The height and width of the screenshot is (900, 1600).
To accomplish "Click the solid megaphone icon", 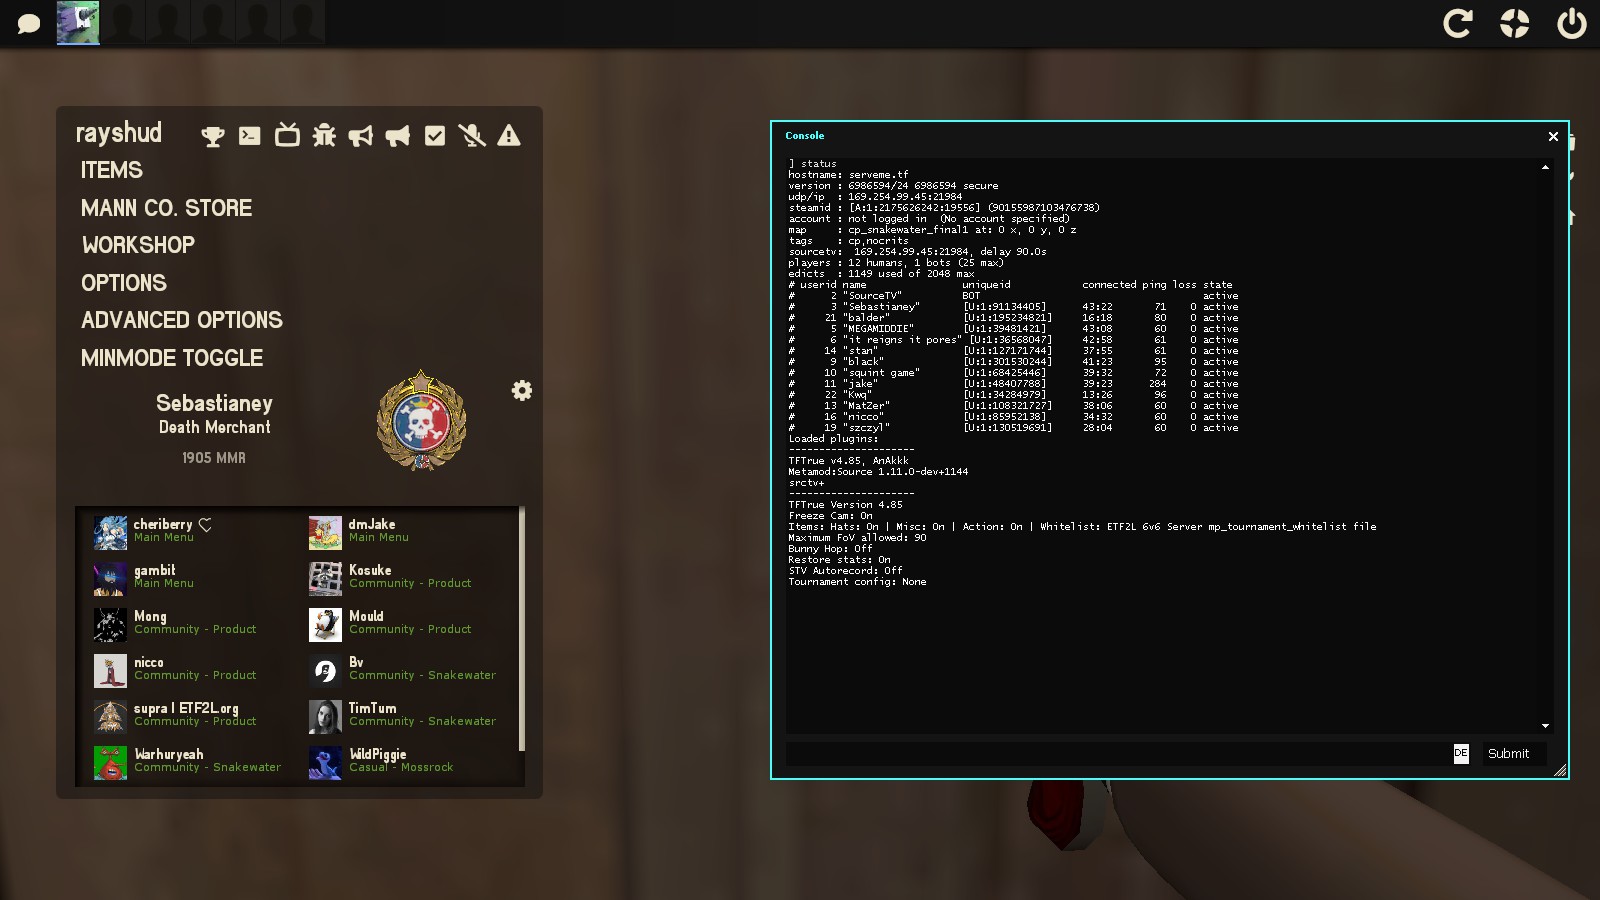I will [x=398, y=136].
